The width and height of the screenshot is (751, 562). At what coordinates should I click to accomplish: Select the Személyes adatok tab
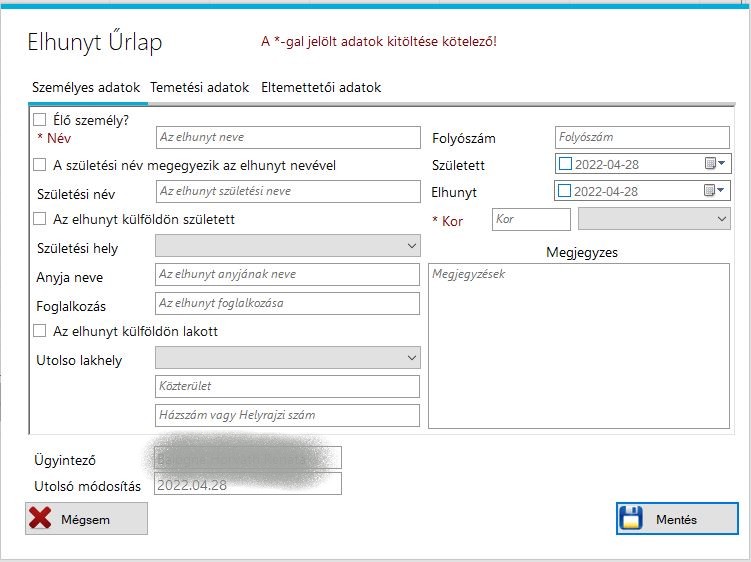86,87
